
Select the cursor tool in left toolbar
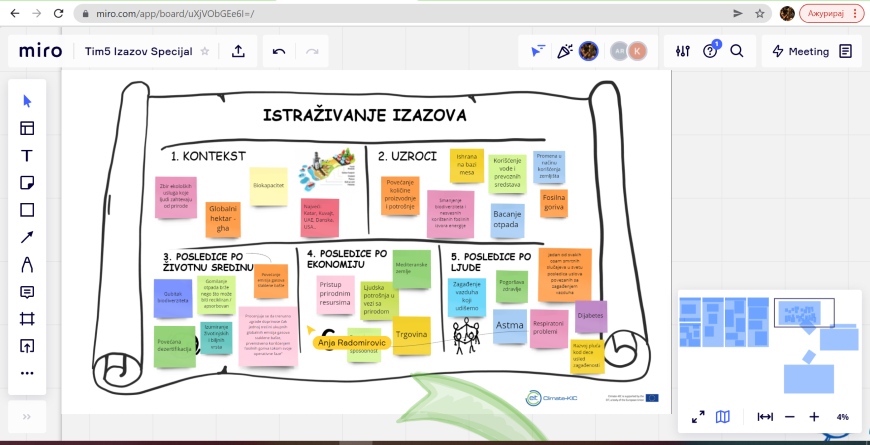point(27,100)
